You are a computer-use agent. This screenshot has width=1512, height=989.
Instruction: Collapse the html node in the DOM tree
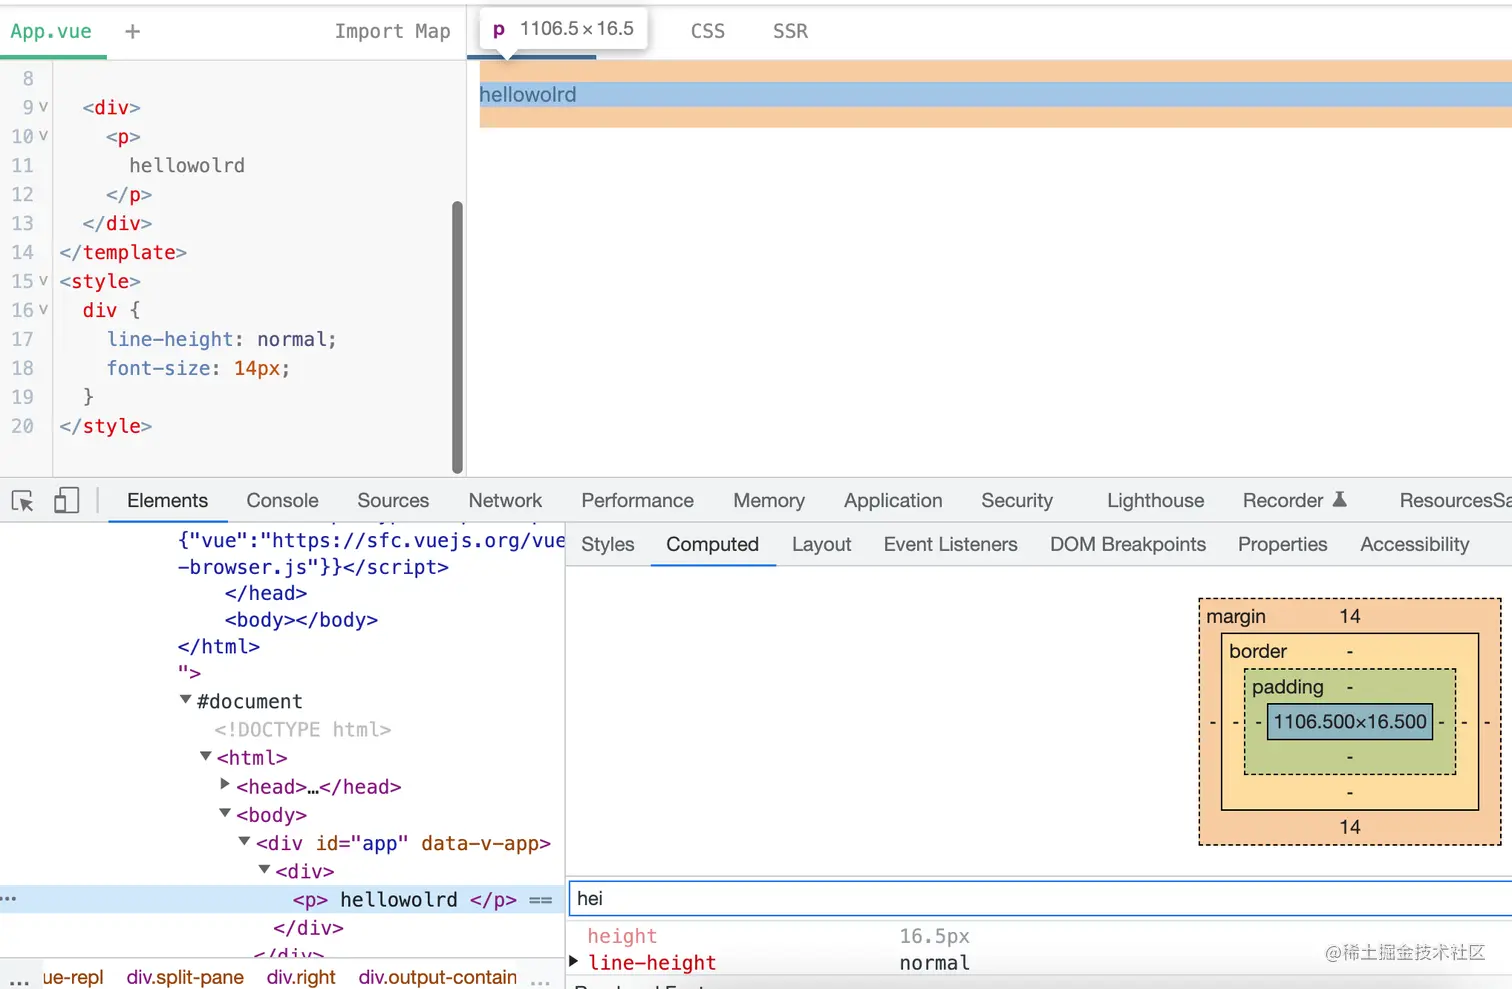click(x=205, y=756)
